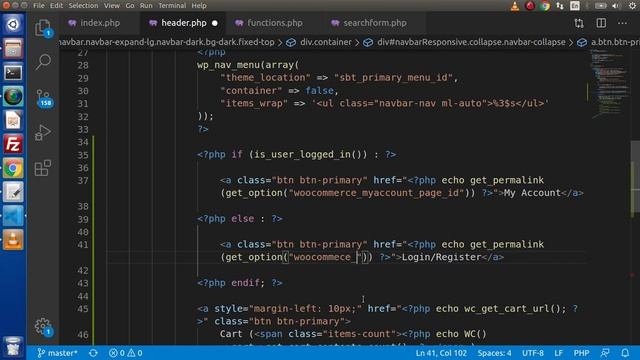Click the navbar.navbar-expand-lg breadcrumb
This screenshot has width=640, height=360.
167,42
